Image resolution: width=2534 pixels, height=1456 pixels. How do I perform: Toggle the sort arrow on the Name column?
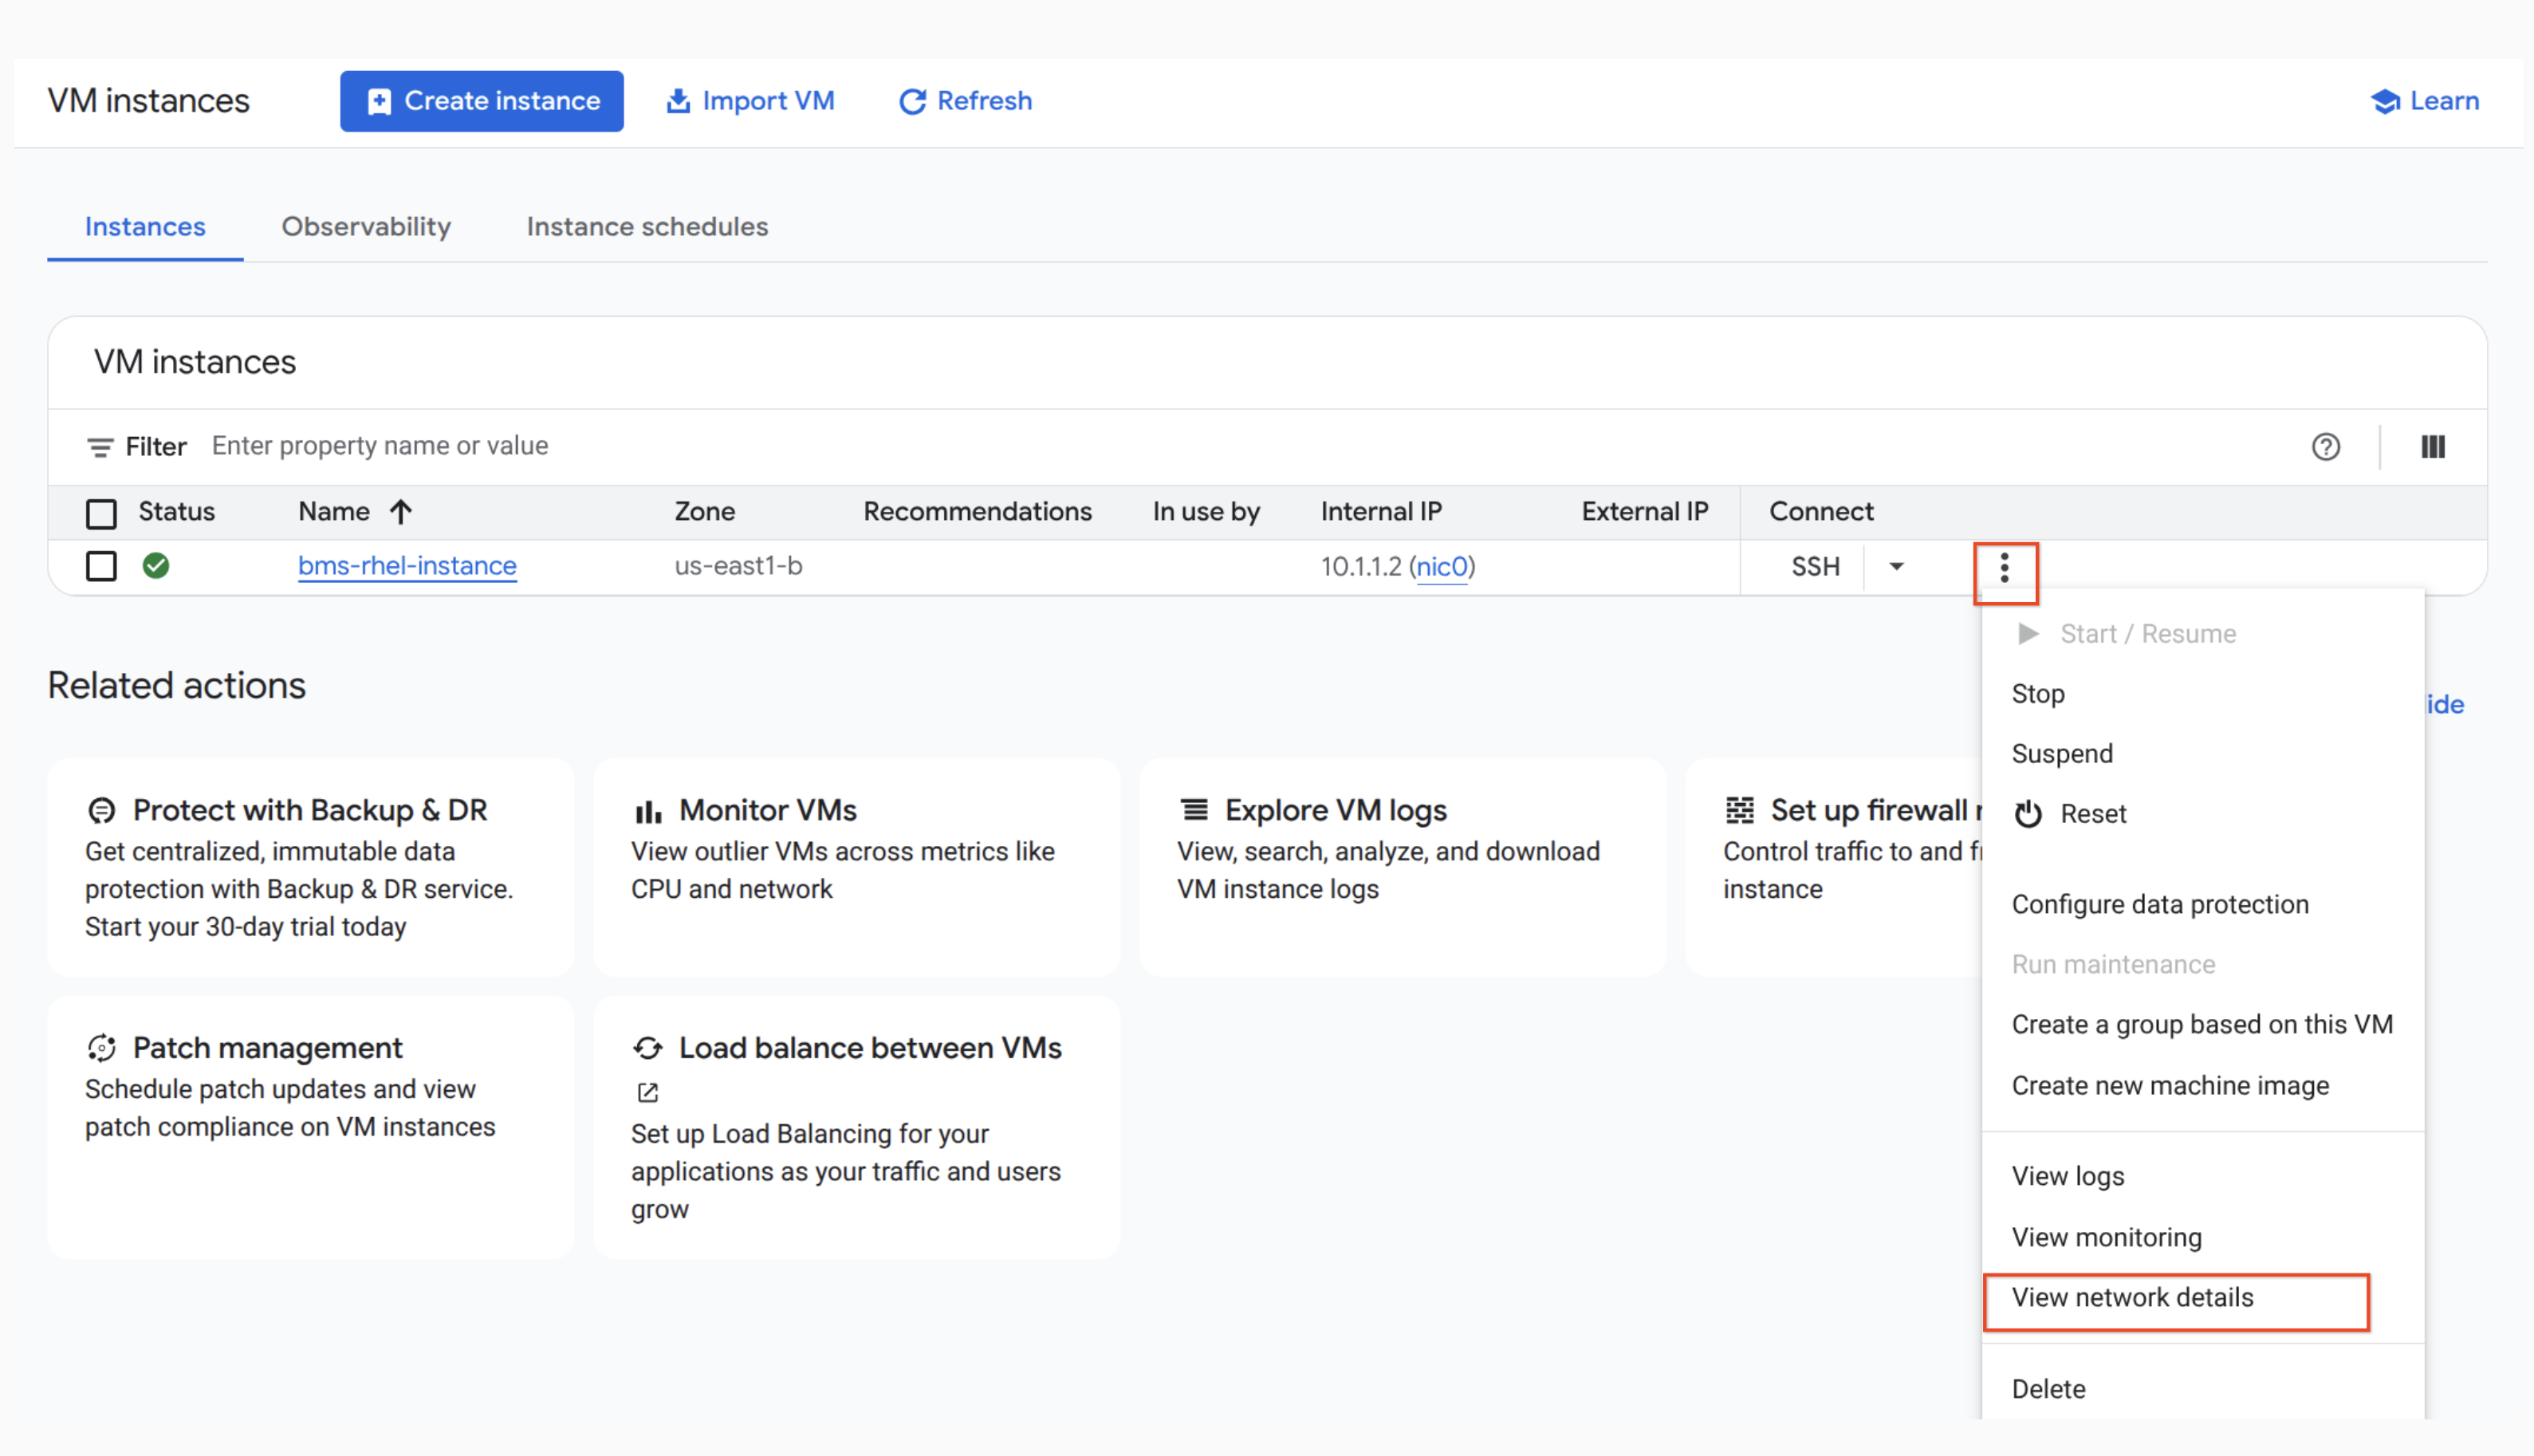coord(400,511)
